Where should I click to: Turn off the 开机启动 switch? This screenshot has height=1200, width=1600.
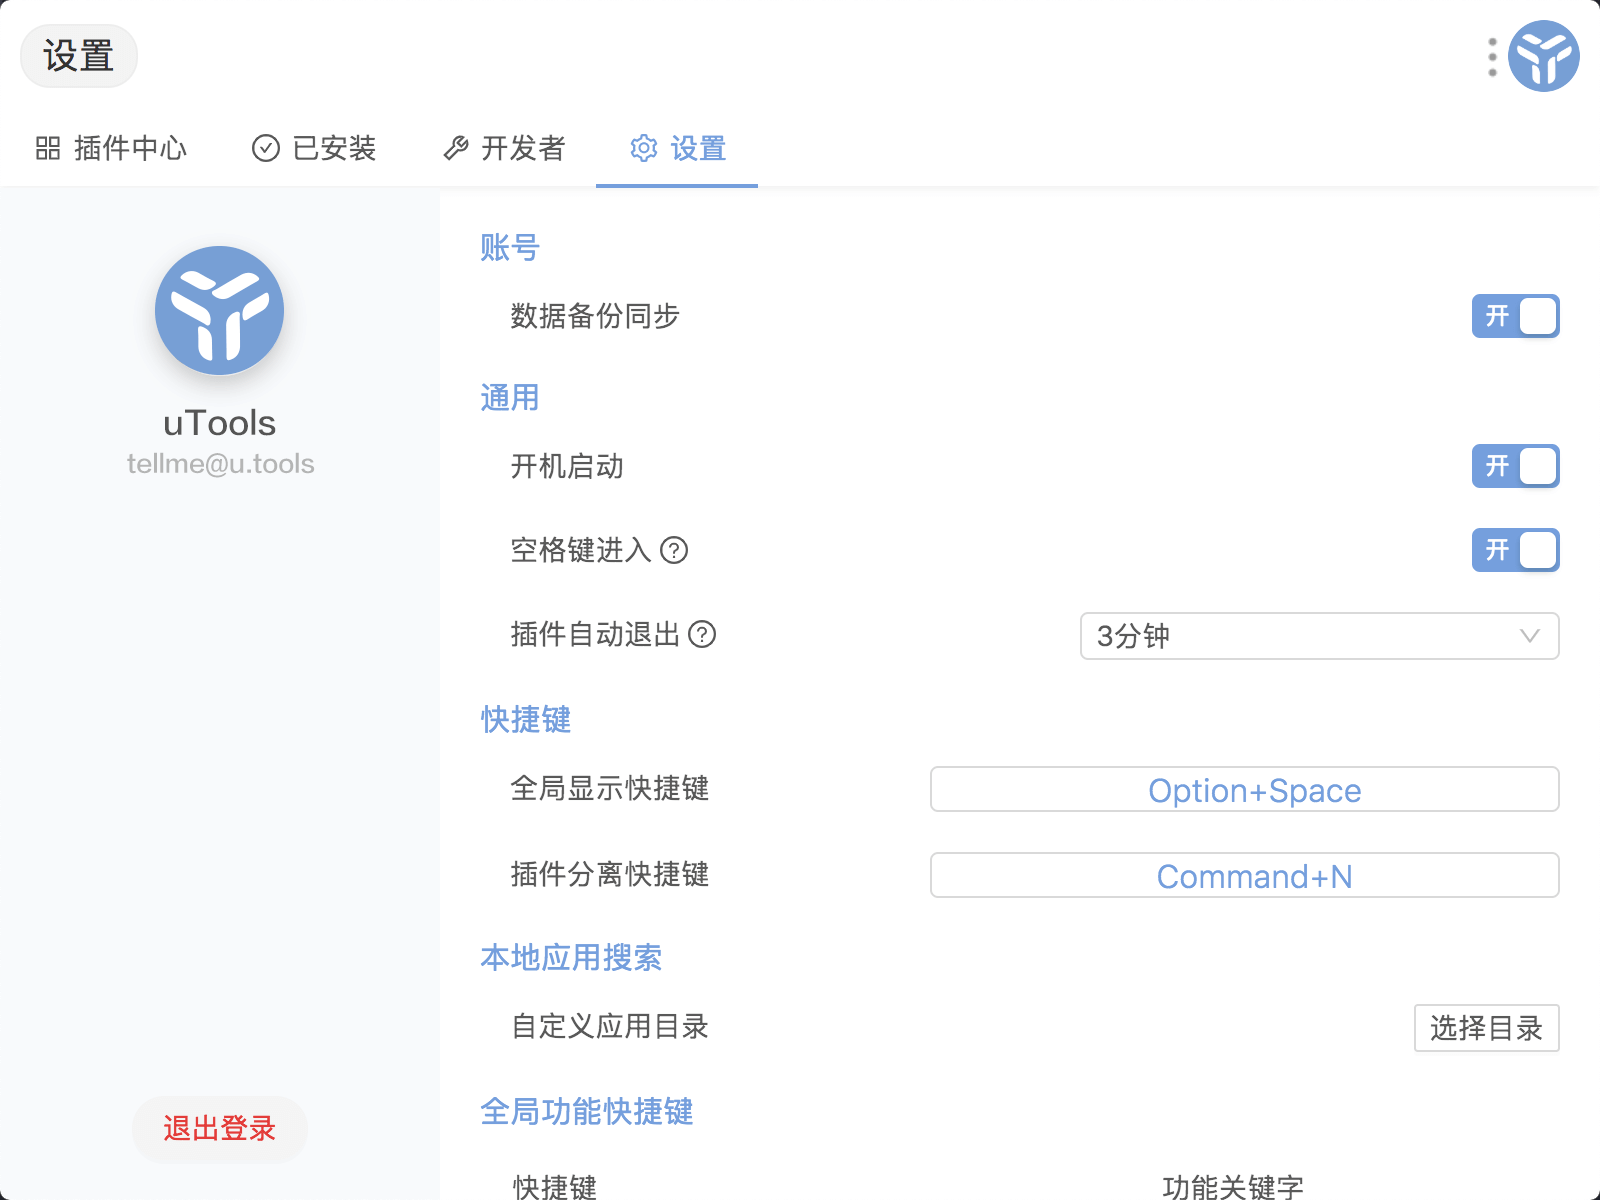point(1515,466)
